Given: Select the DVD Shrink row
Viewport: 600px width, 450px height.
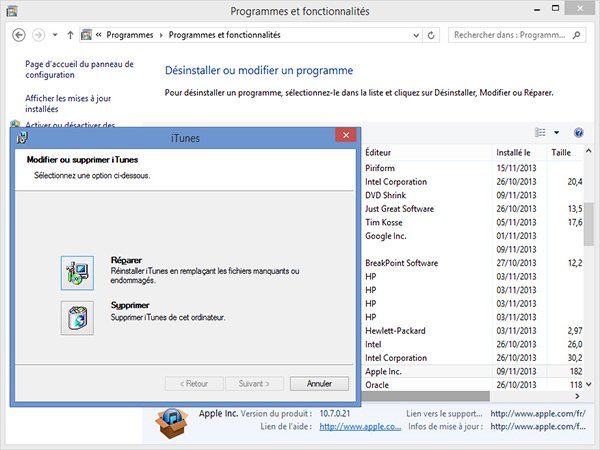Looking at the screenshot, I should point(473,195).
